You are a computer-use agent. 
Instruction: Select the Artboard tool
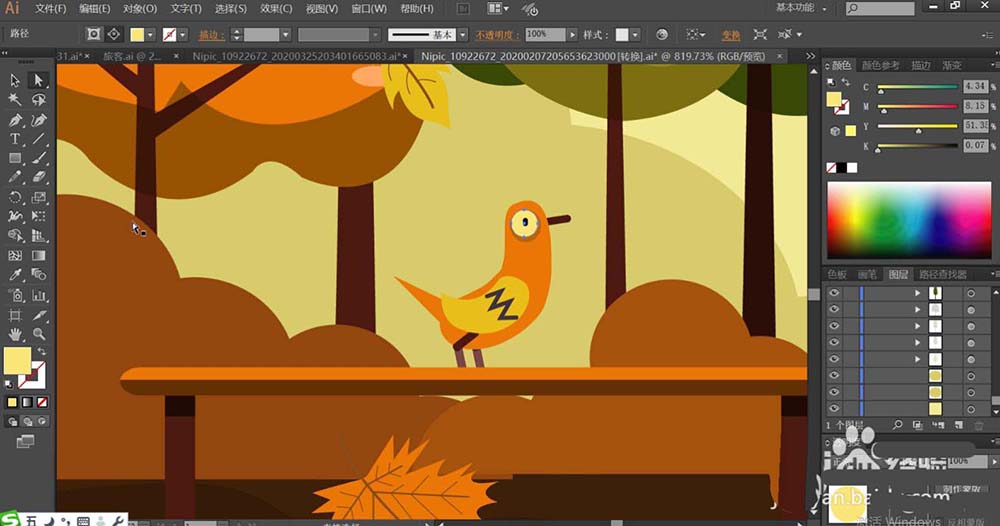pos(15,315)
